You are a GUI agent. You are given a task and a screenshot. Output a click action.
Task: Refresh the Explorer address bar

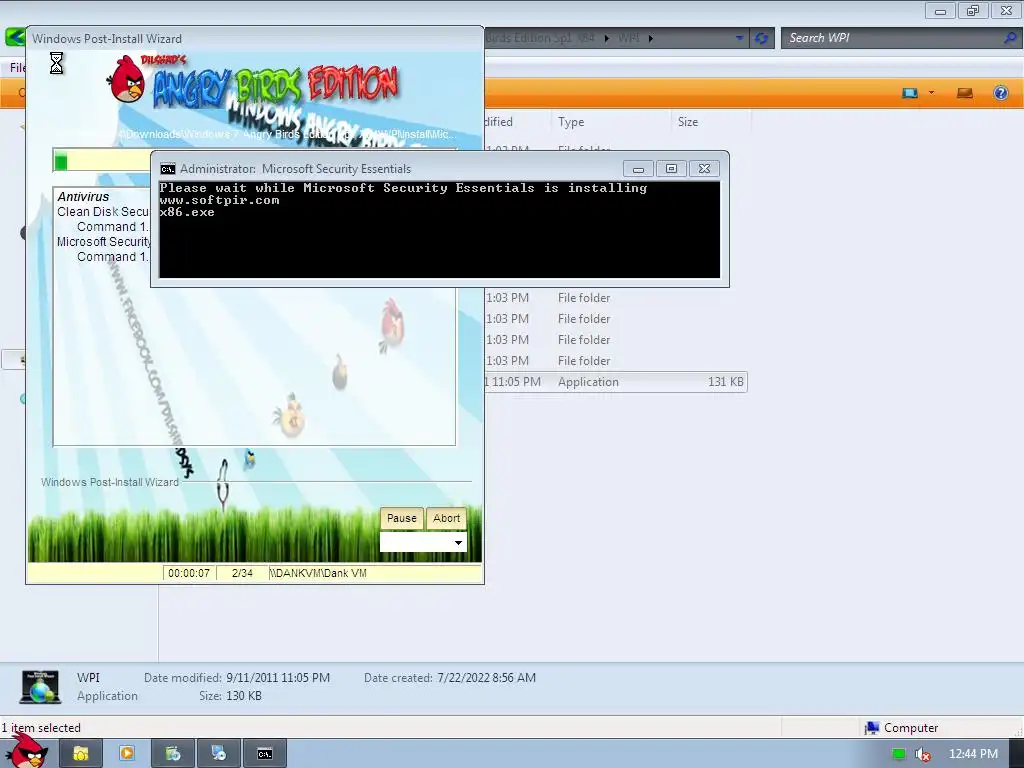tap(761, 38)
